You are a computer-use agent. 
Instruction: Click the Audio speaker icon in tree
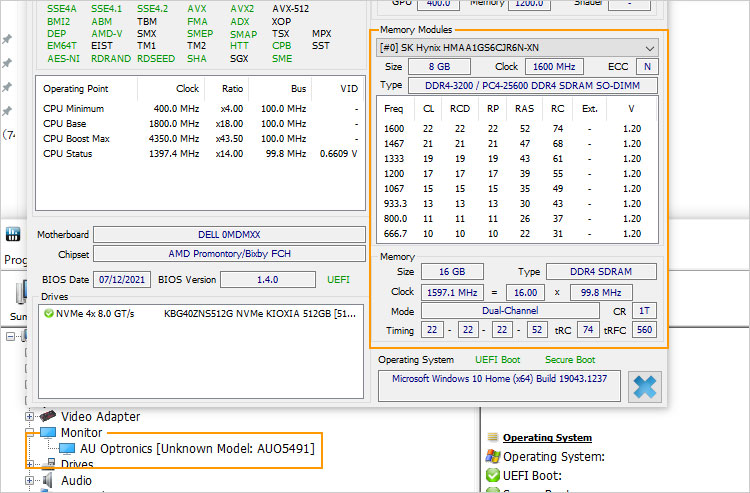48,481
